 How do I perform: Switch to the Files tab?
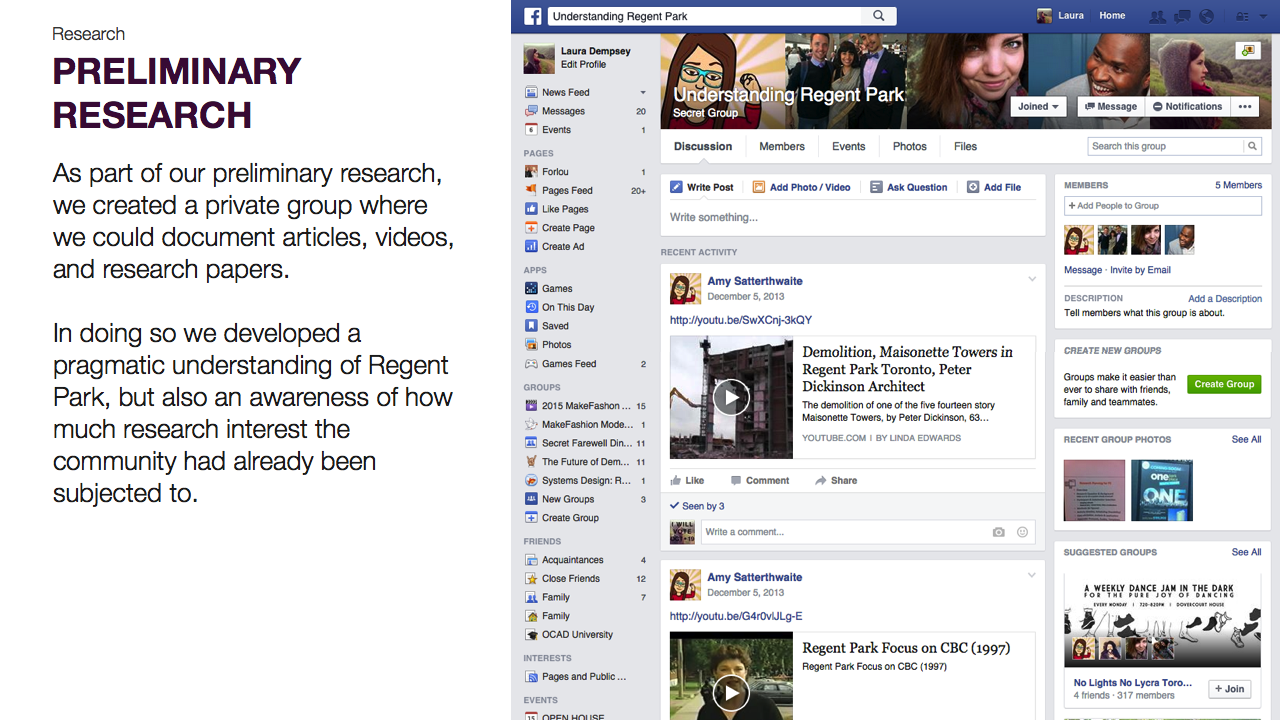click(x=965, y=146)
